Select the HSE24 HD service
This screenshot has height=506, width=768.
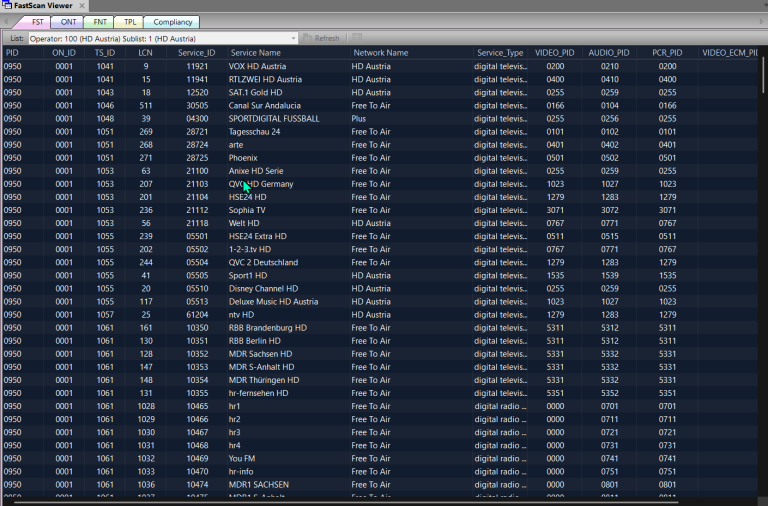click(x=247, y=197)
